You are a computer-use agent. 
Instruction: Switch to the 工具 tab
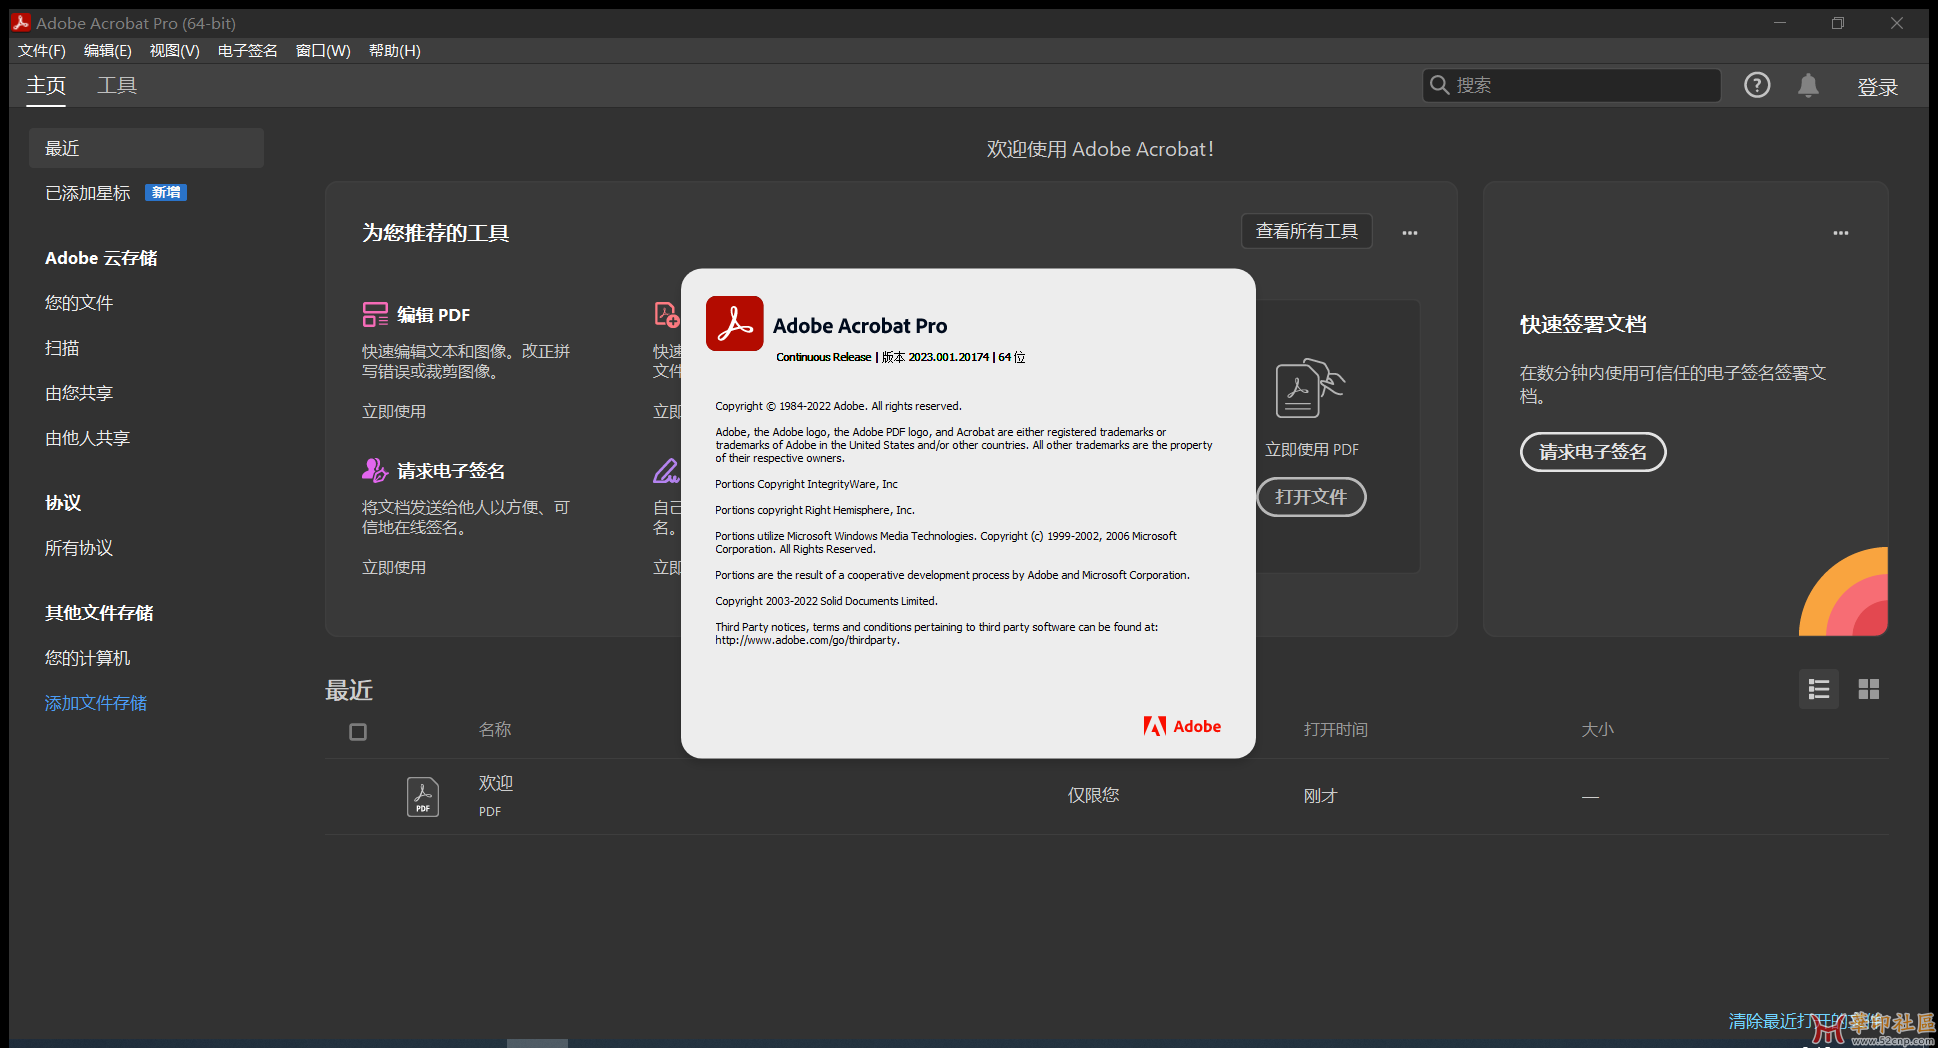click(x=116, y=85)
